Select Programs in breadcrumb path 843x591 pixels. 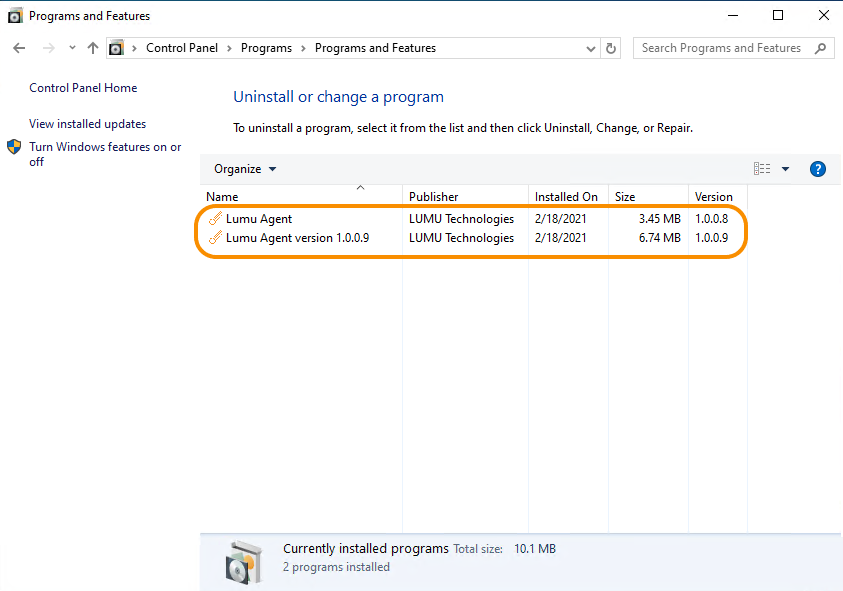[x=266, y=48]
